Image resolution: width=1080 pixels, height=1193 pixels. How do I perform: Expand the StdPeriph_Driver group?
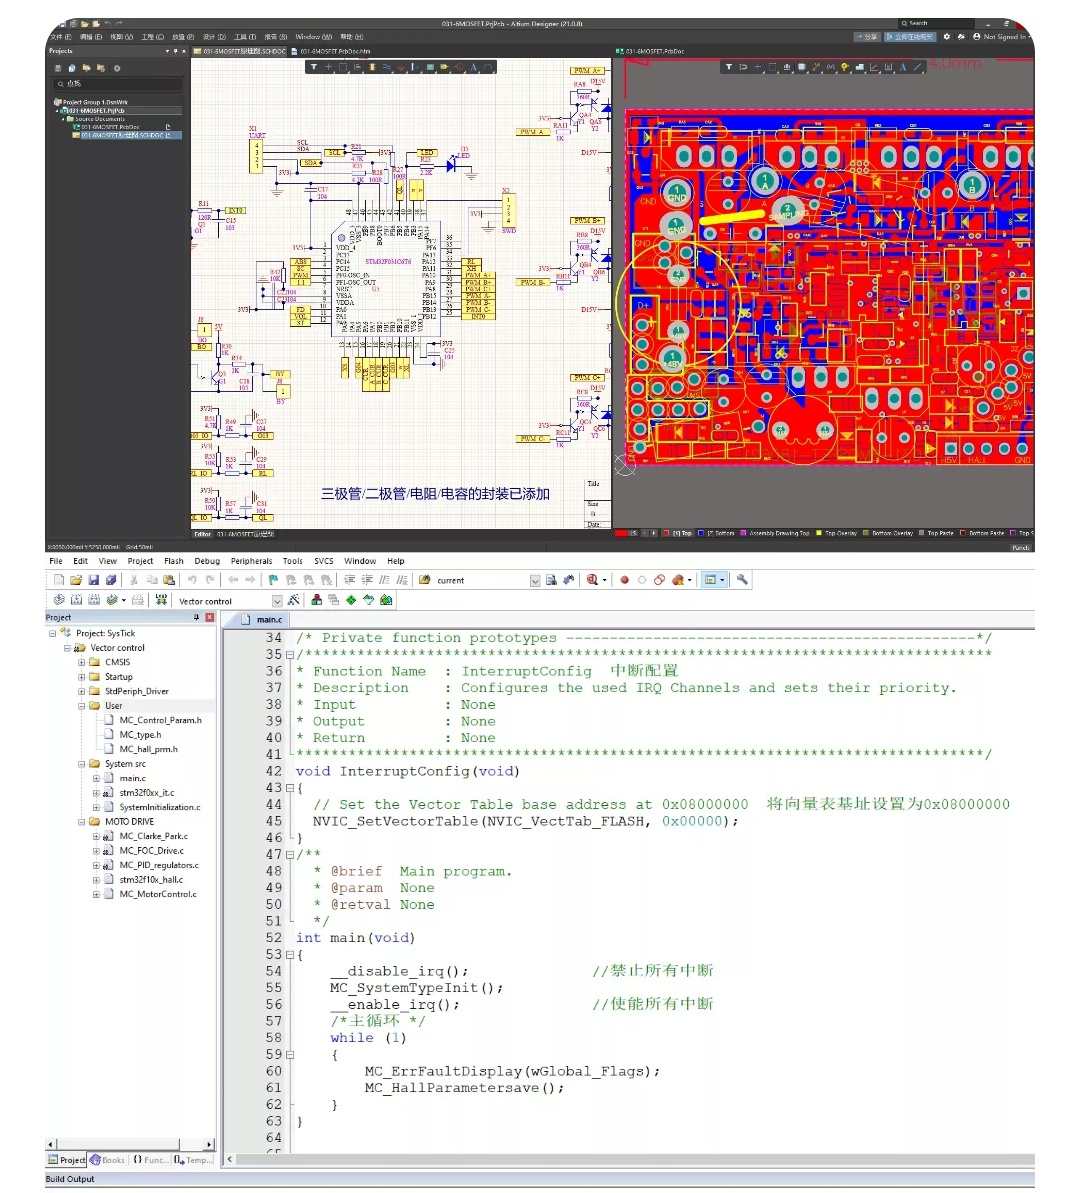point(81,692)
